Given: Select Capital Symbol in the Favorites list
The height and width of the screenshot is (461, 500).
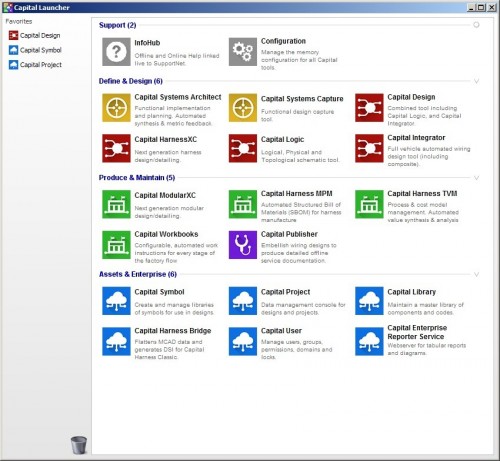Looking at the screenshot, I should click(35, 50).
